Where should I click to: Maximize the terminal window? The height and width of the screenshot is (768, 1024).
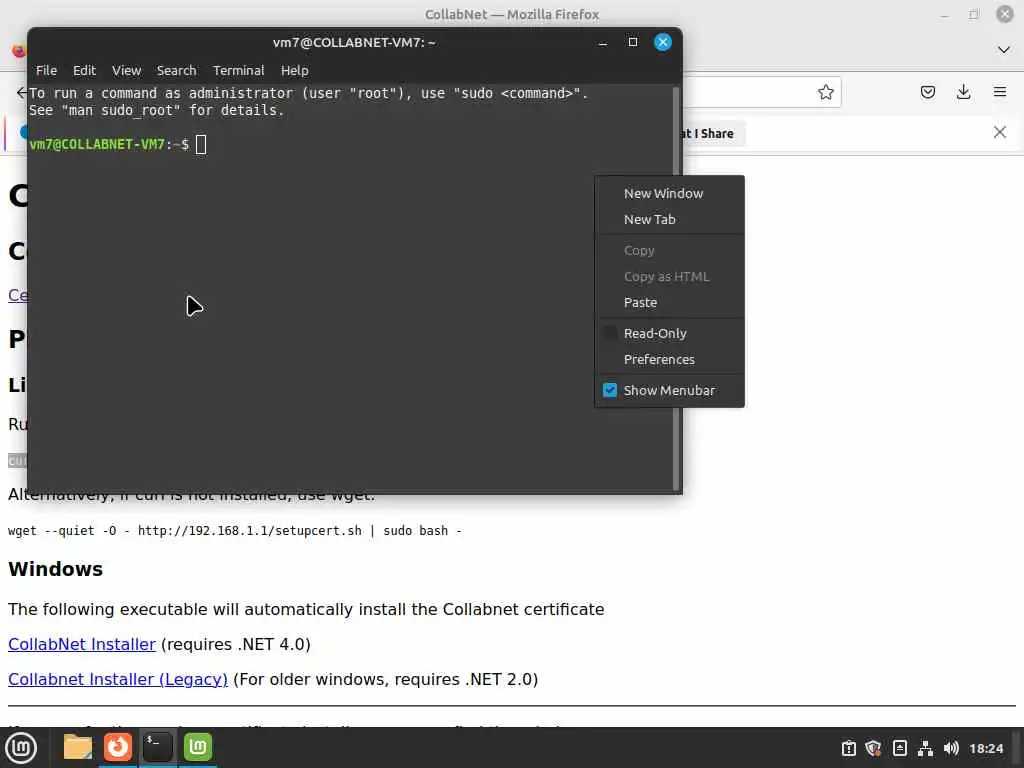(632, 42)
